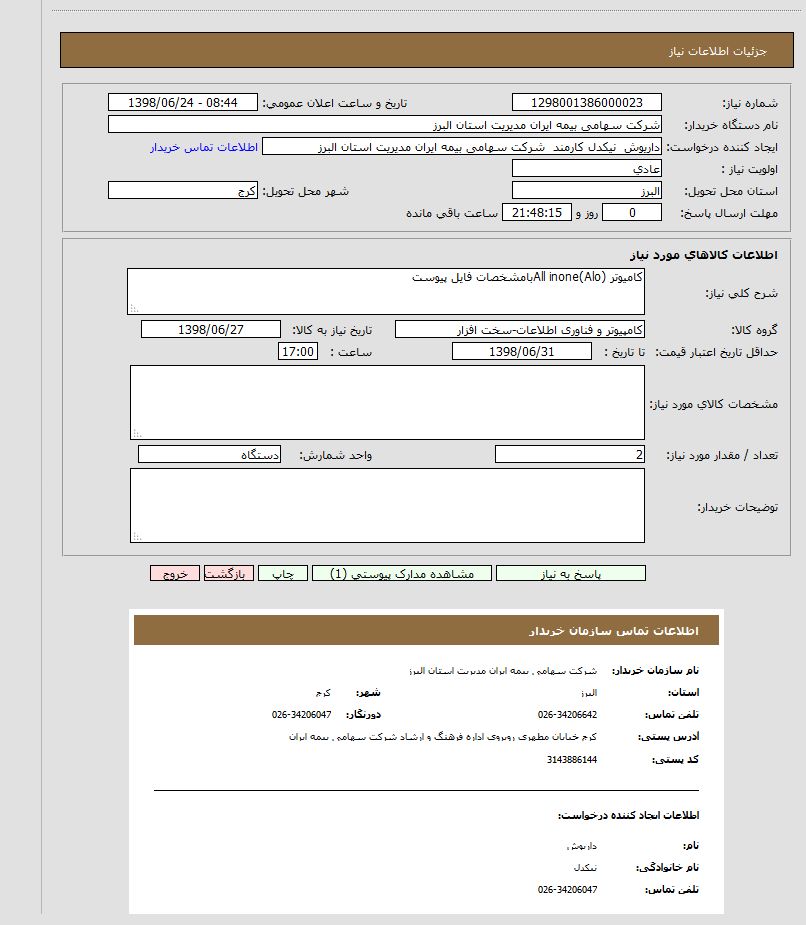Click the خروج exit button
This screenshot has width=806, height=925.
(175, 574)
